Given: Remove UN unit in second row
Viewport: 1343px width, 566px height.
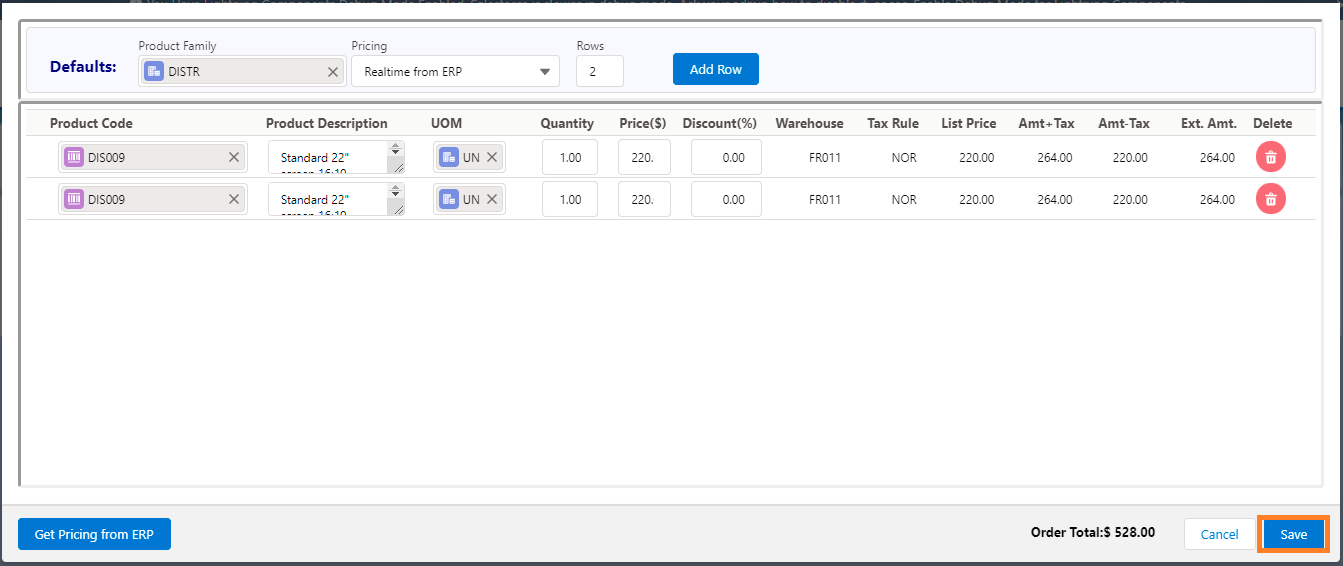Looking at the screenshot, I should [492, 199].
